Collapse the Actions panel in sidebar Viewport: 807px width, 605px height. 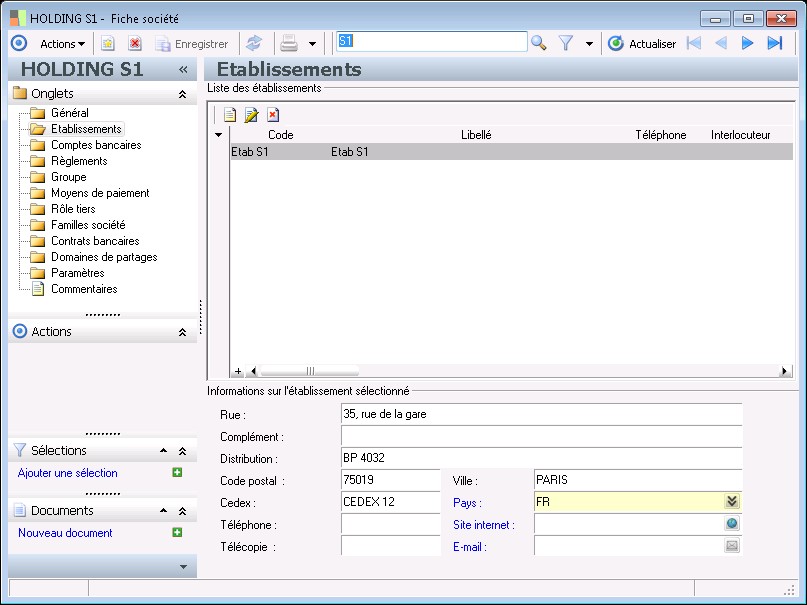coord(182,332)
